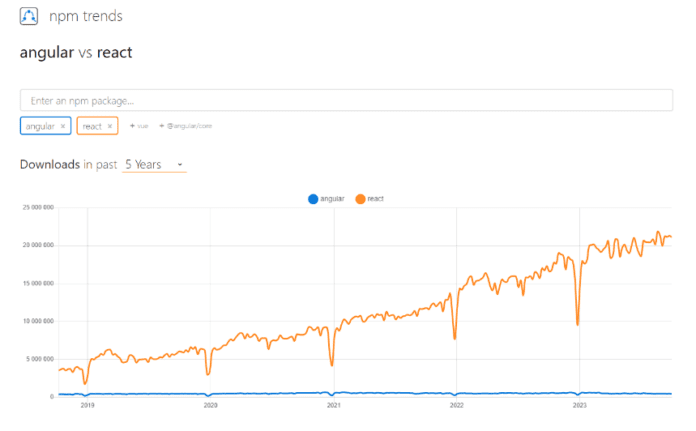
Task: Click the 2020 marker on the x-axis
Action: (210, 406)
